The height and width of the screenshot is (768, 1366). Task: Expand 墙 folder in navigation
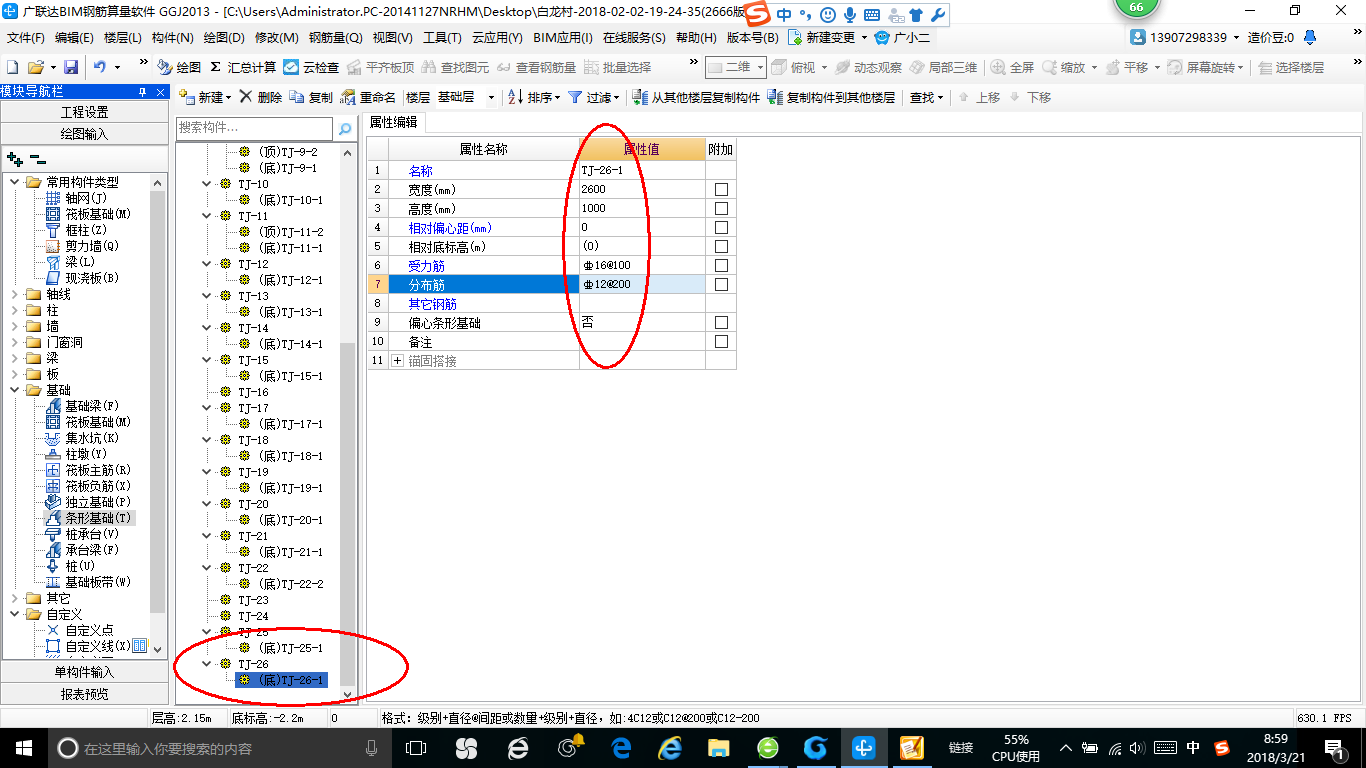pyautogui.click(x=14, y=326)
